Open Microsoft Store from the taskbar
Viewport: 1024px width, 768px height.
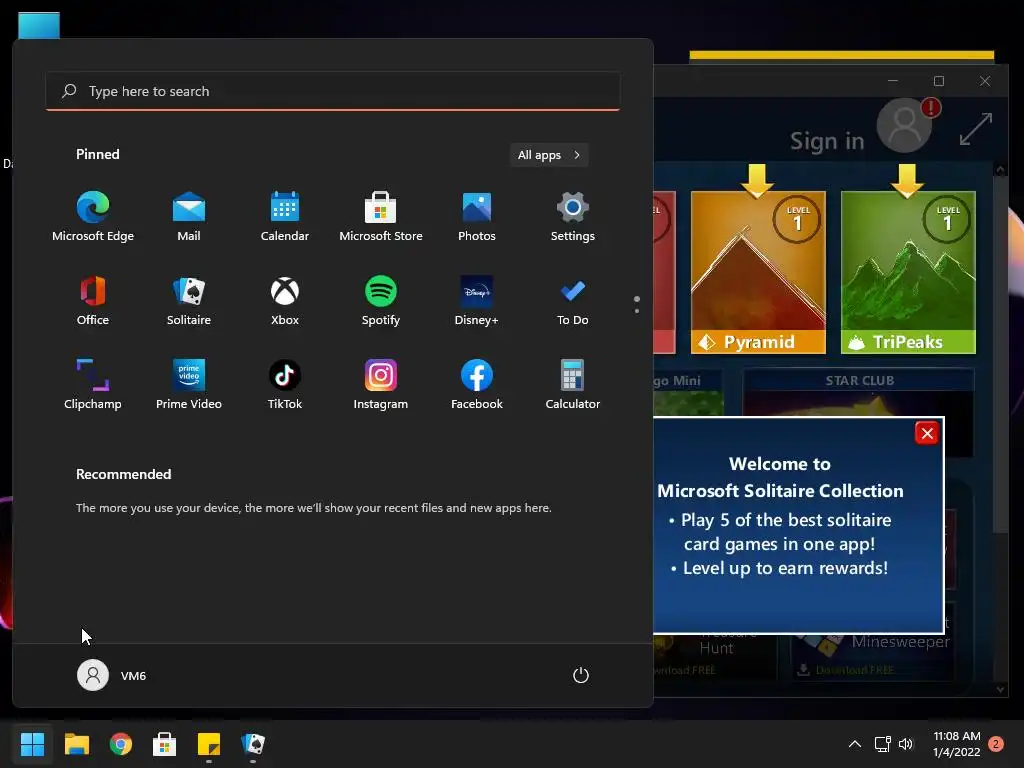click(x=165, y=744)
